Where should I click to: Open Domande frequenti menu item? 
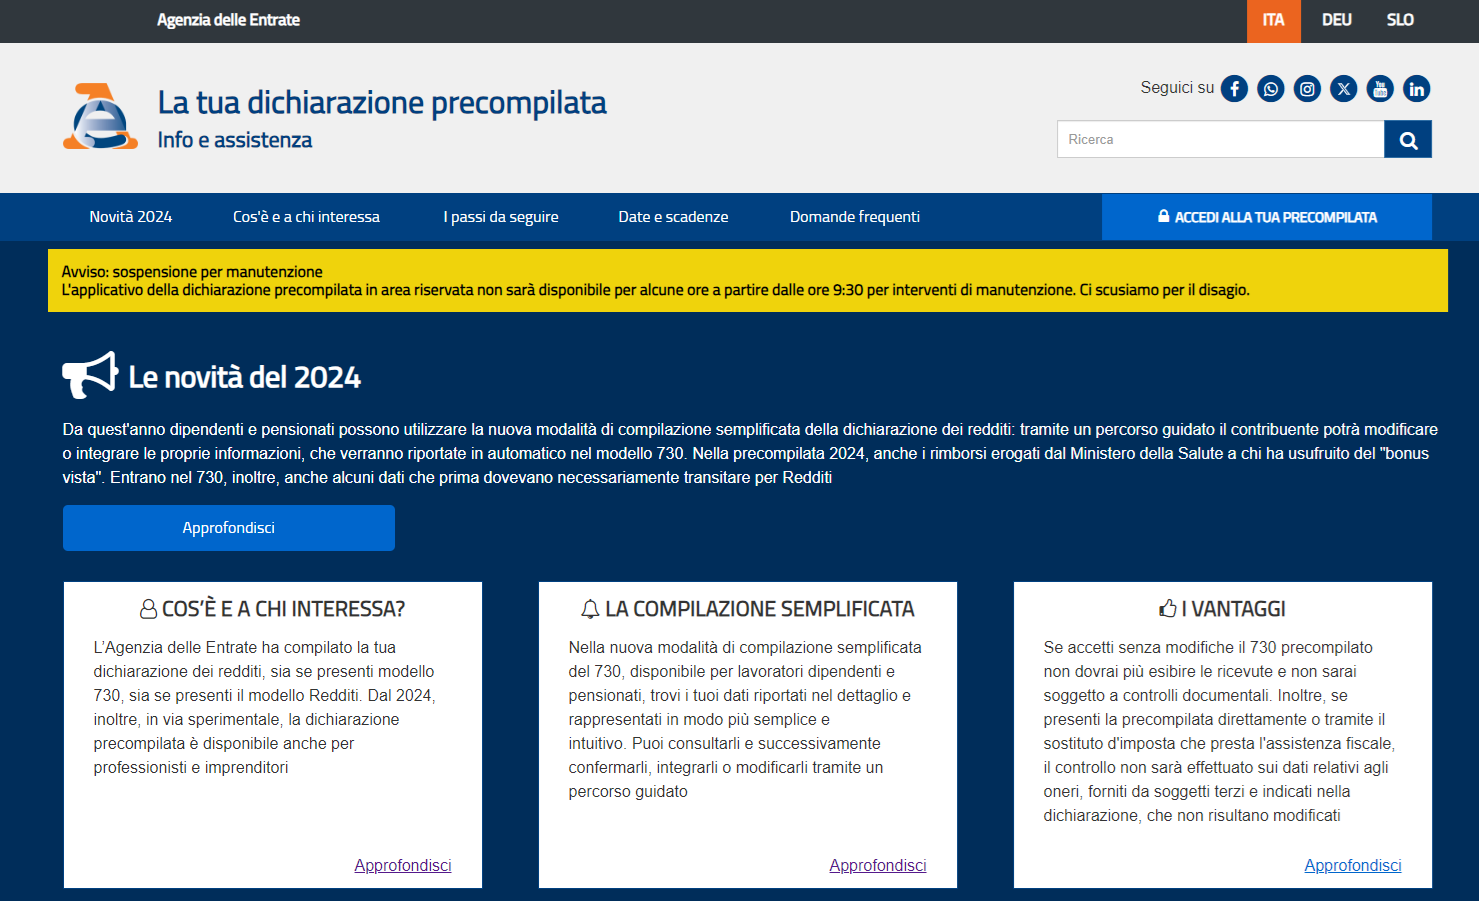click(x=855, y=217)
